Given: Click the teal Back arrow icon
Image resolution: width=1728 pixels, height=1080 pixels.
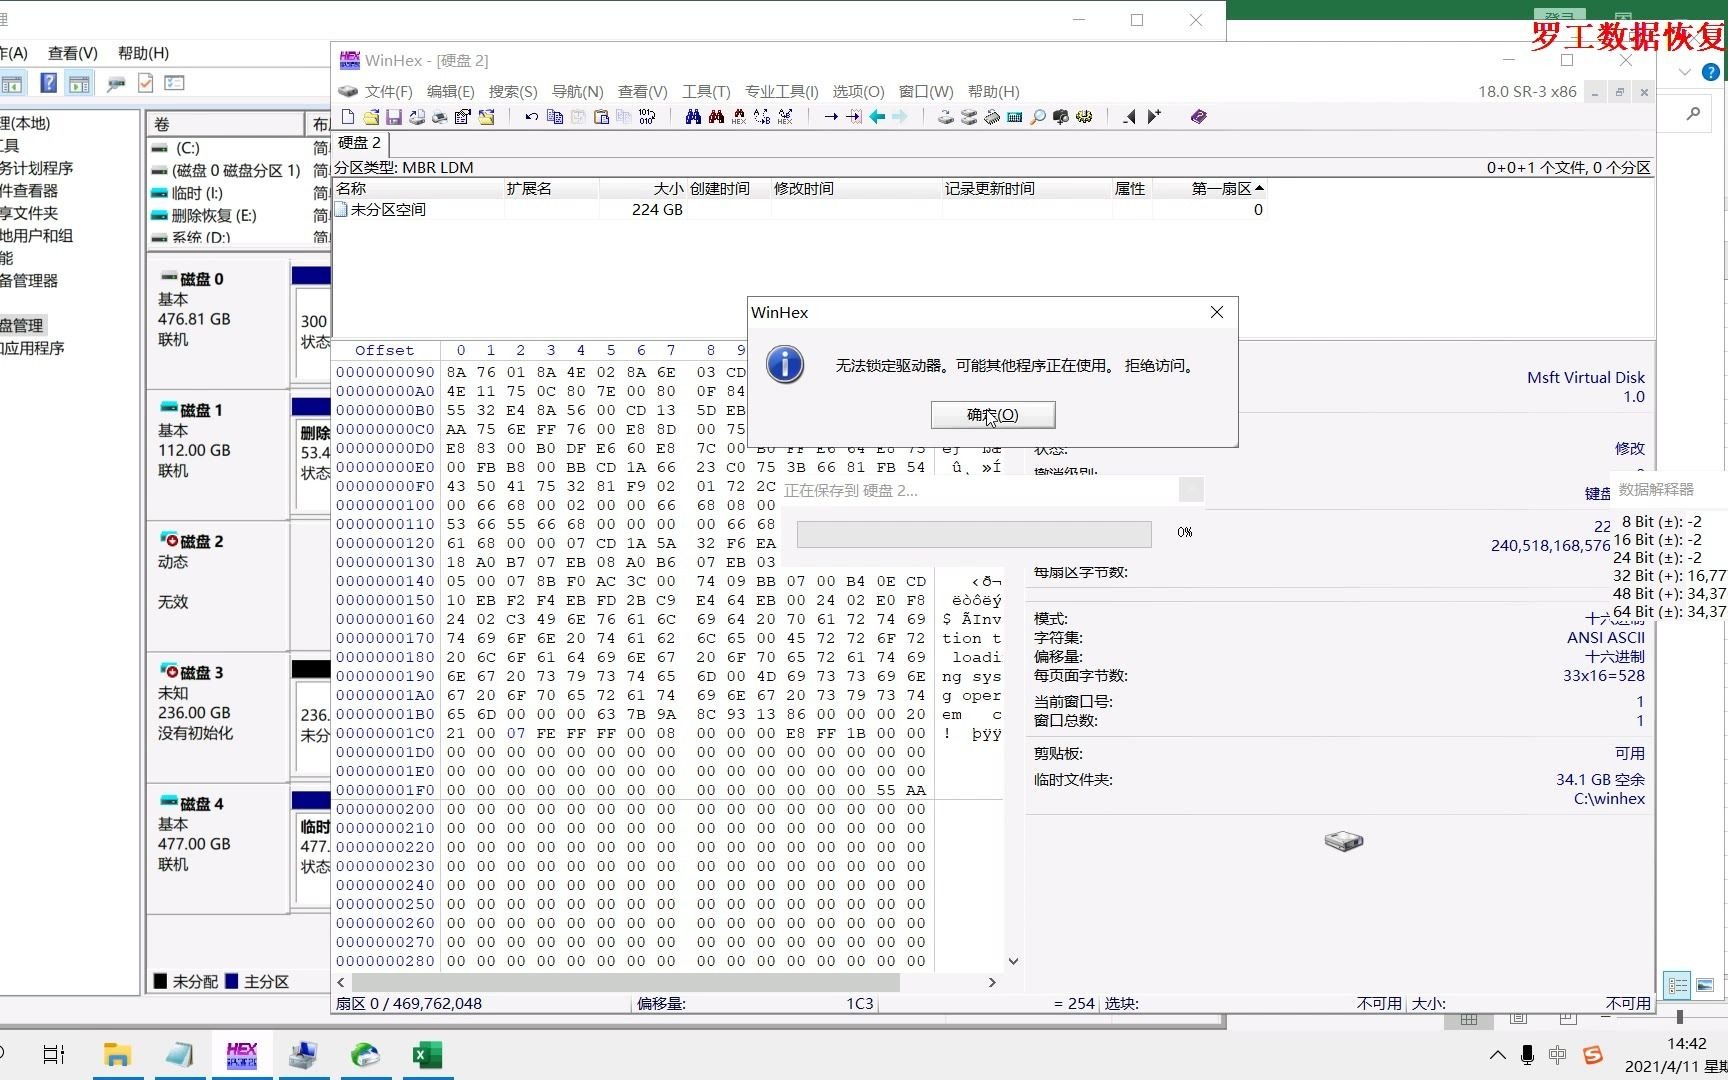Looking at the screenshot, I should pyautogui.click(x=877, y=117).
